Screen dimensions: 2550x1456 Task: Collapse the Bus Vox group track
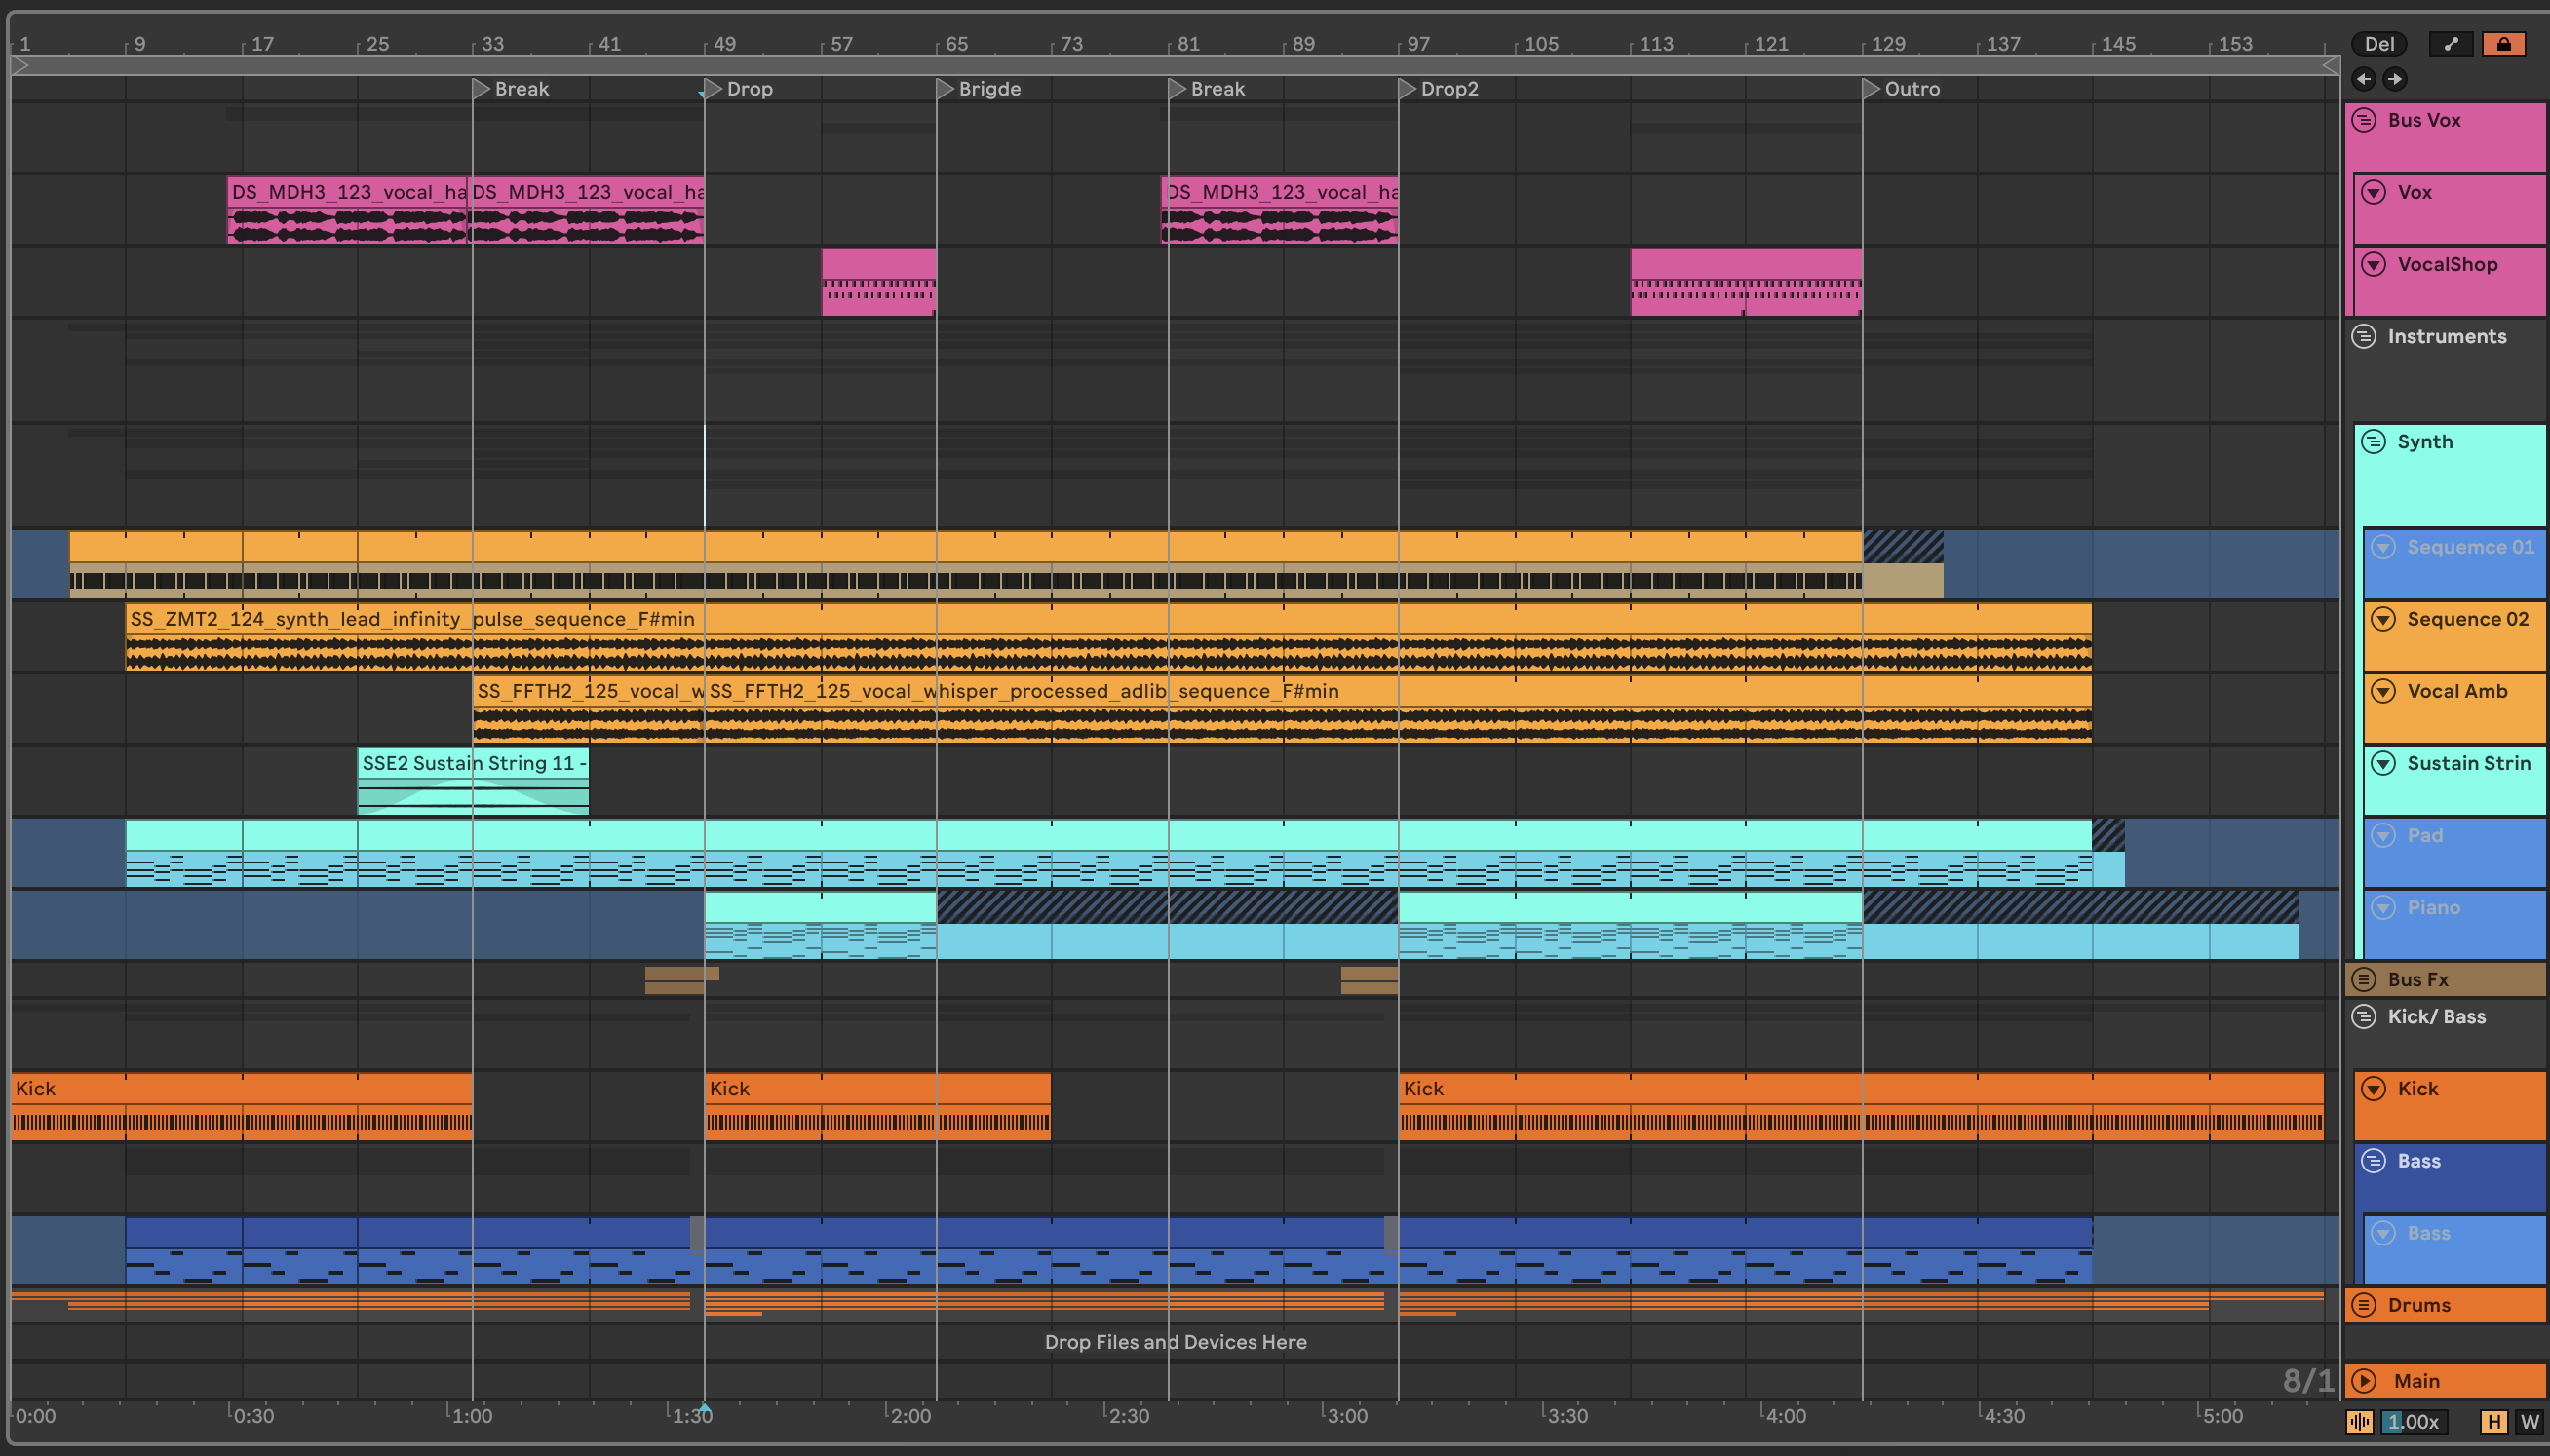[2364, 120]
